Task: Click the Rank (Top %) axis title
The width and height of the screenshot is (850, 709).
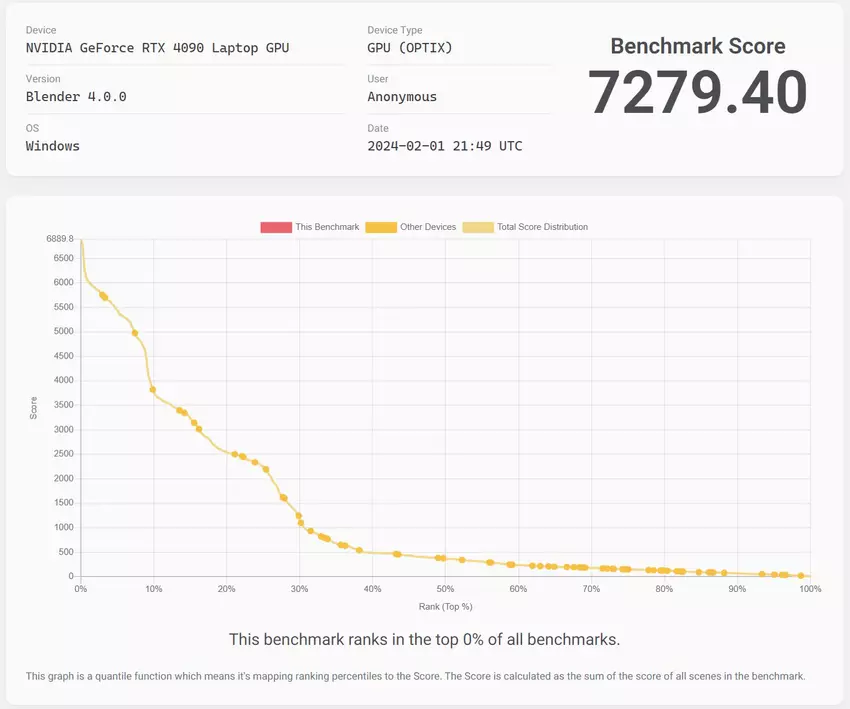Action: tap(445, 607)
